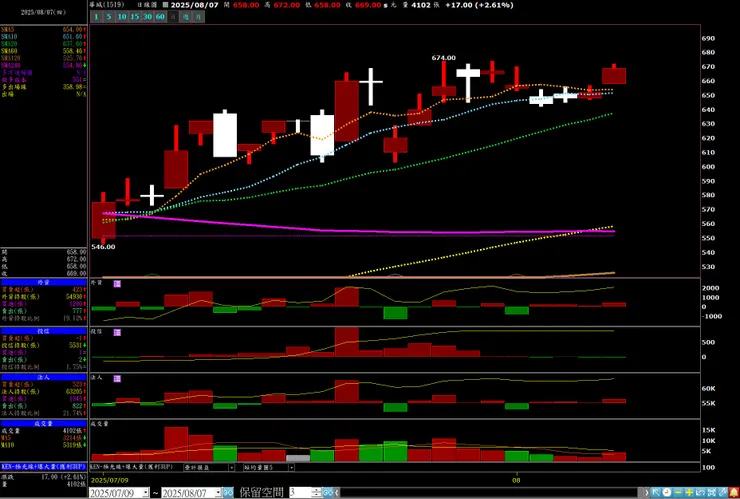The width and height of the screenshot is (740, 499).
Task: Click the 投信持股 5531 value row
Action: 43,346
